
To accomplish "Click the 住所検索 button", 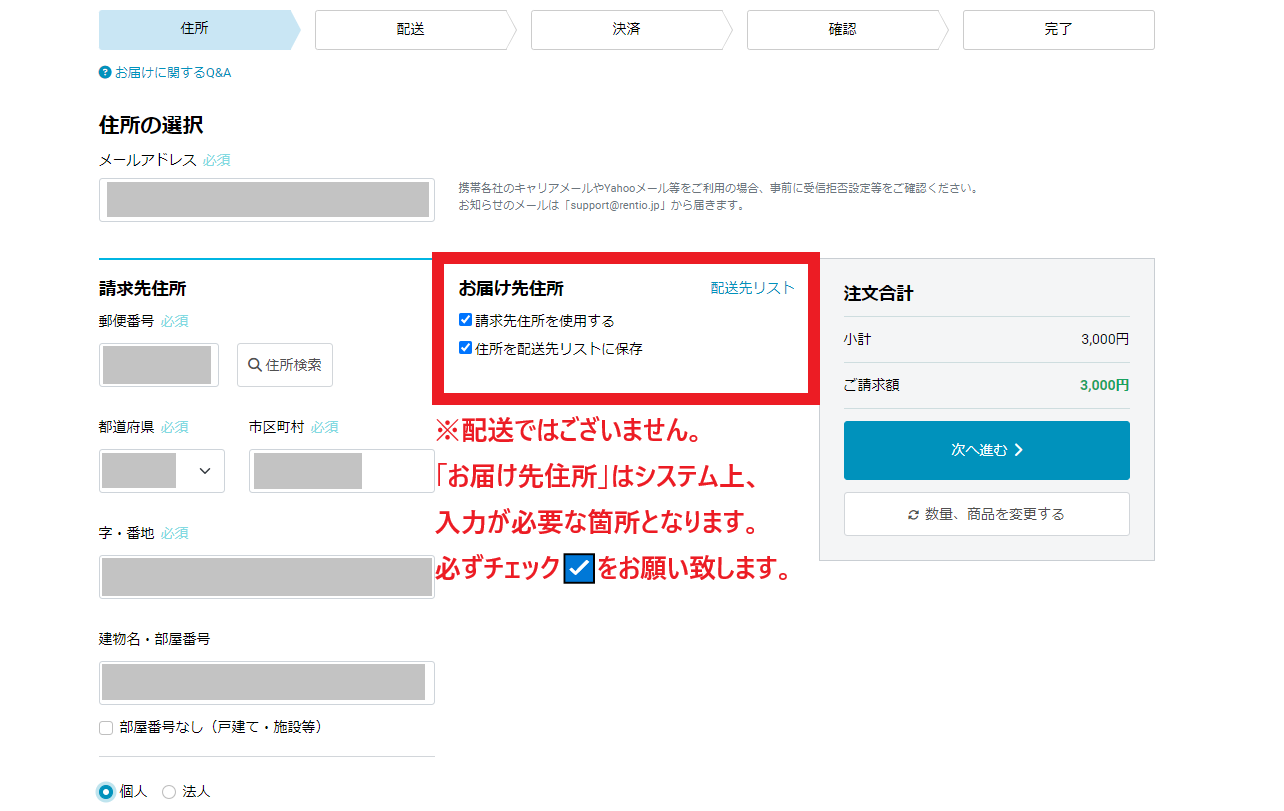I will click(285, 365).
